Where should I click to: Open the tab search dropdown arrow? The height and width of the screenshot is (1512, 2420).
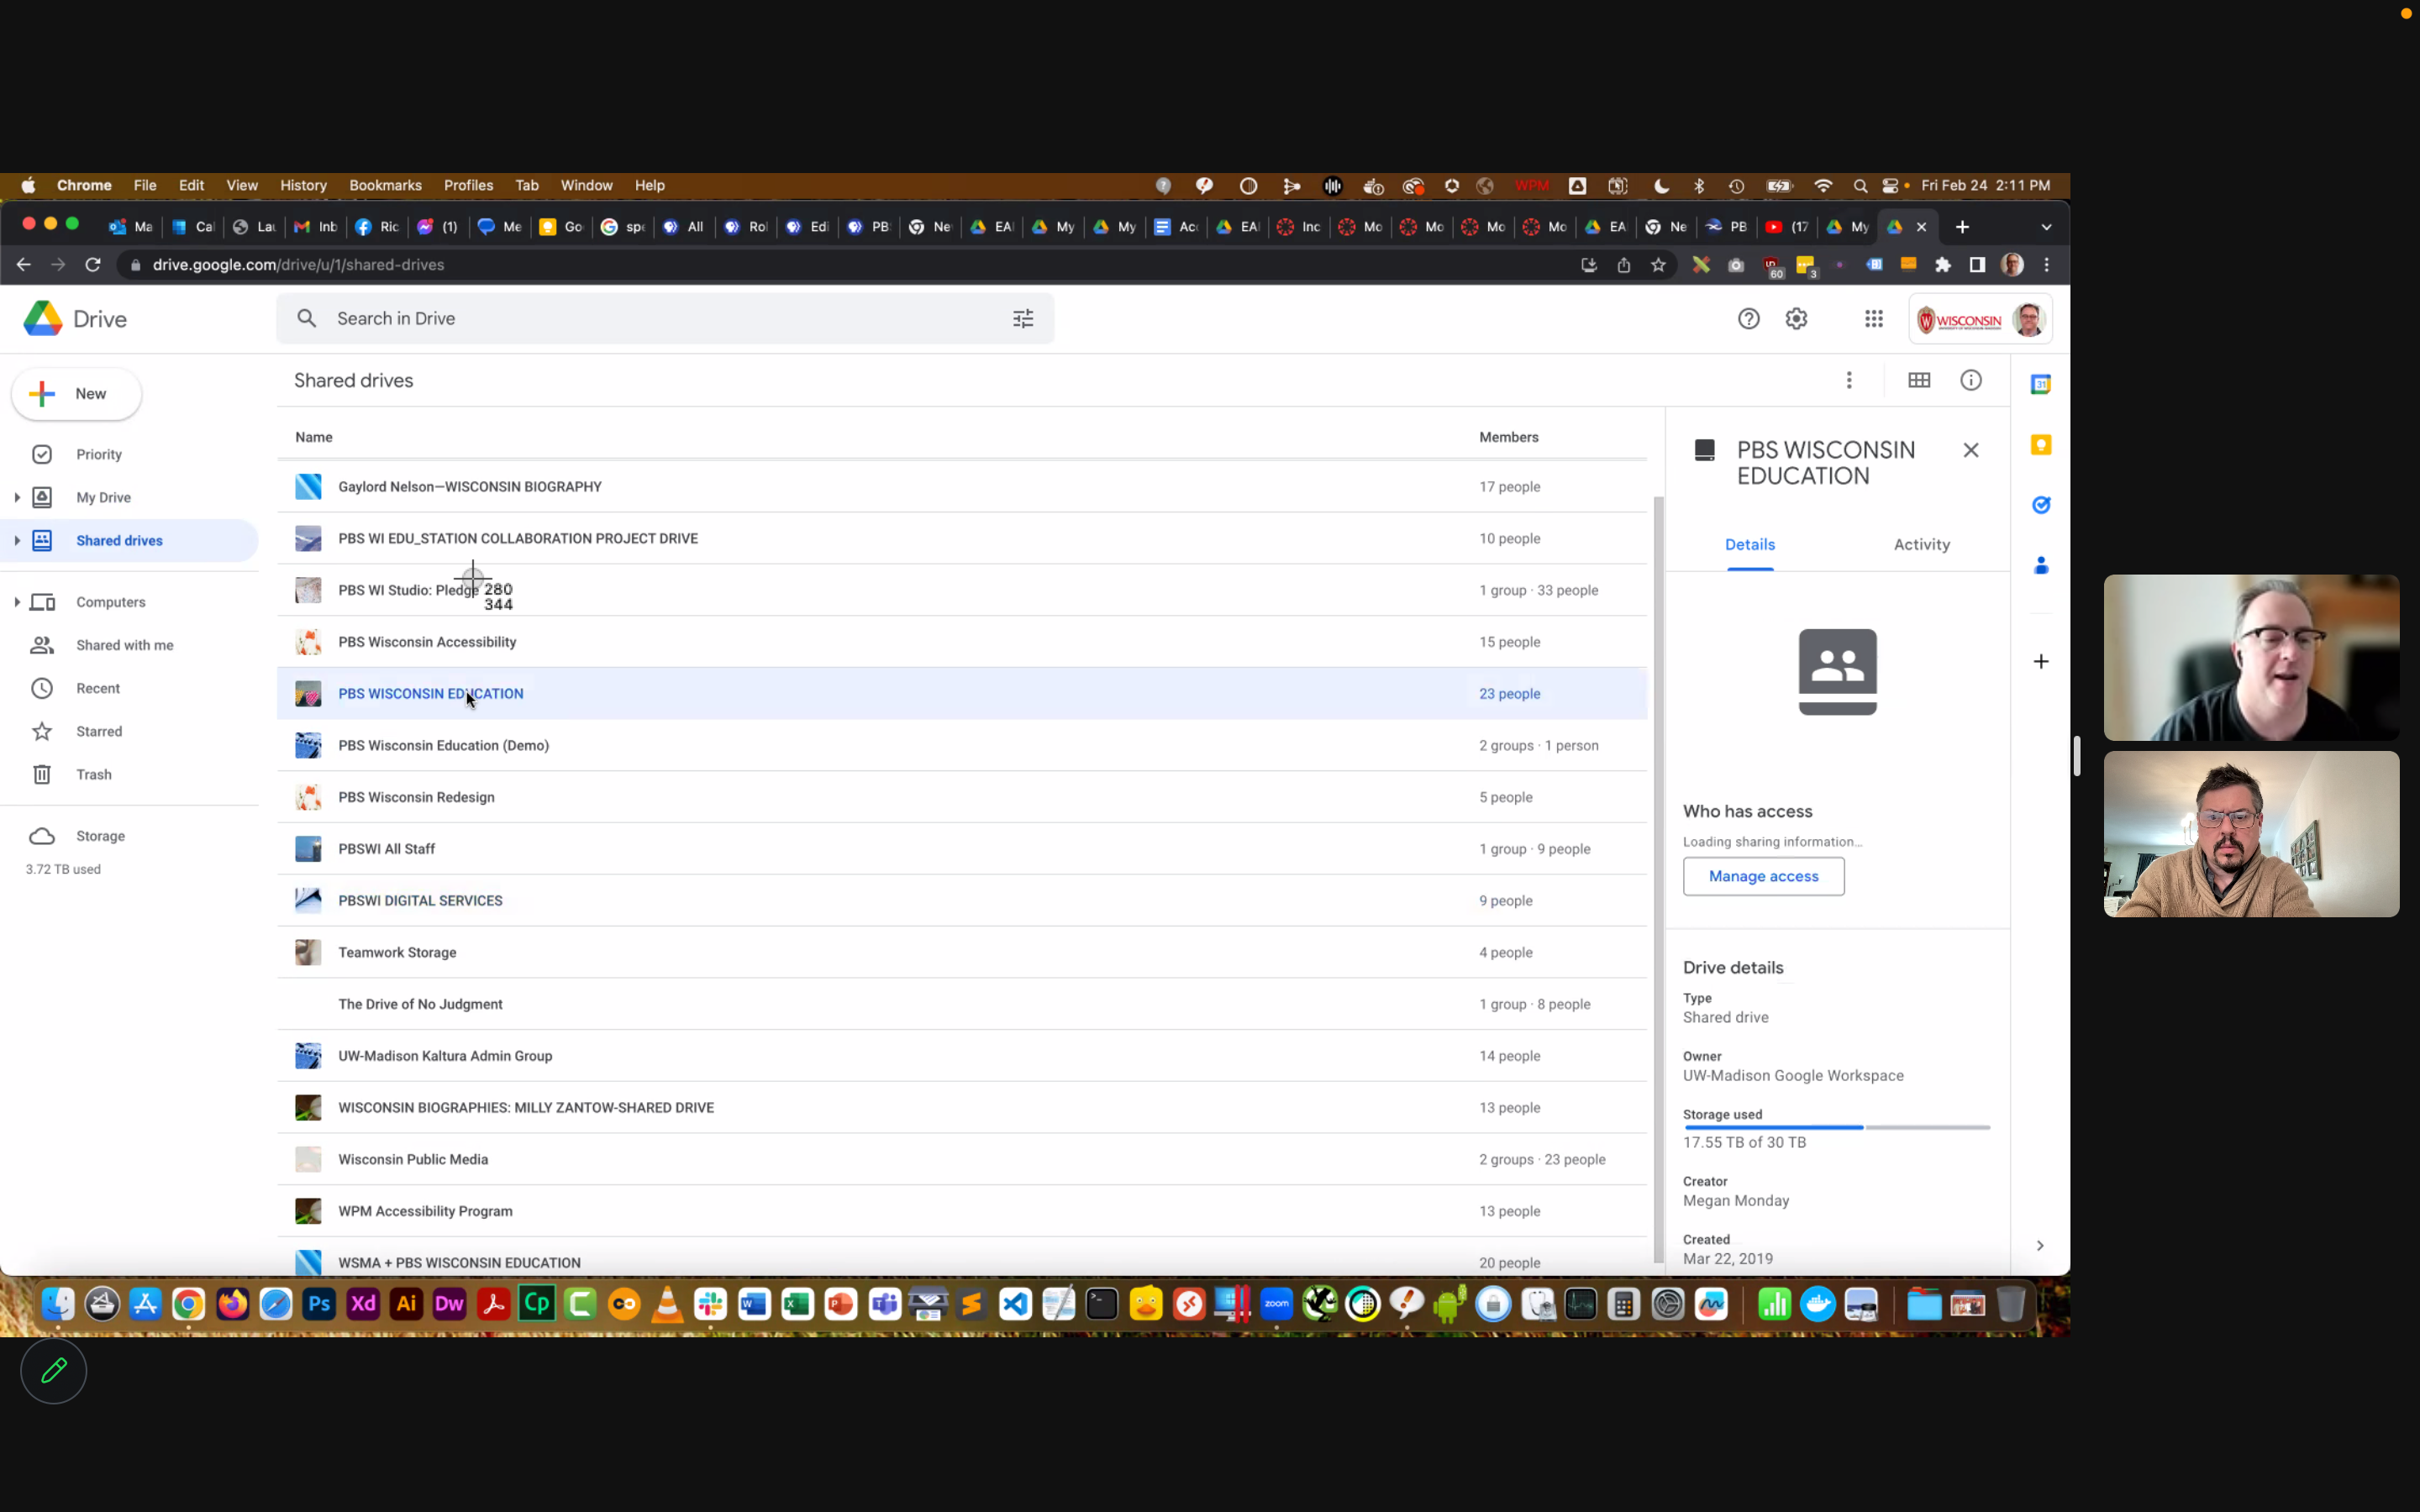point(2046,227)
